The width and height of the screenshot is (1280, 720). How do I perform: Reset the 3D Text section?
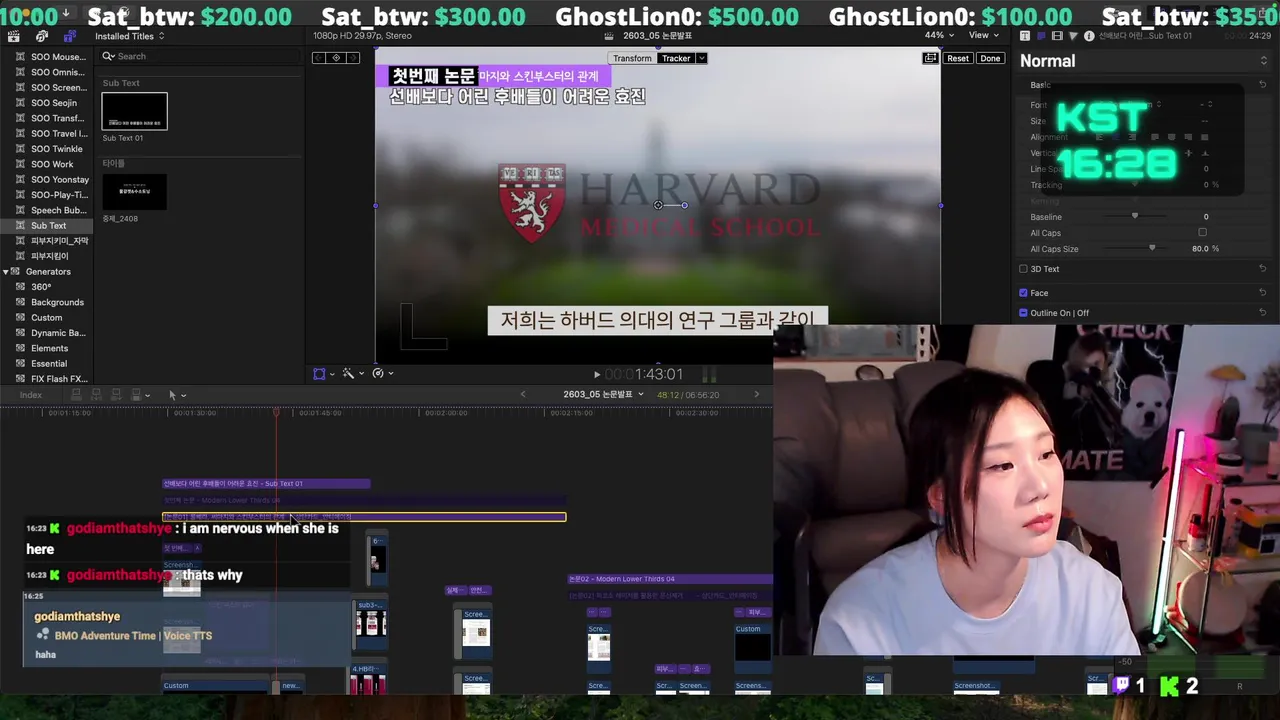pos(1262,269)
